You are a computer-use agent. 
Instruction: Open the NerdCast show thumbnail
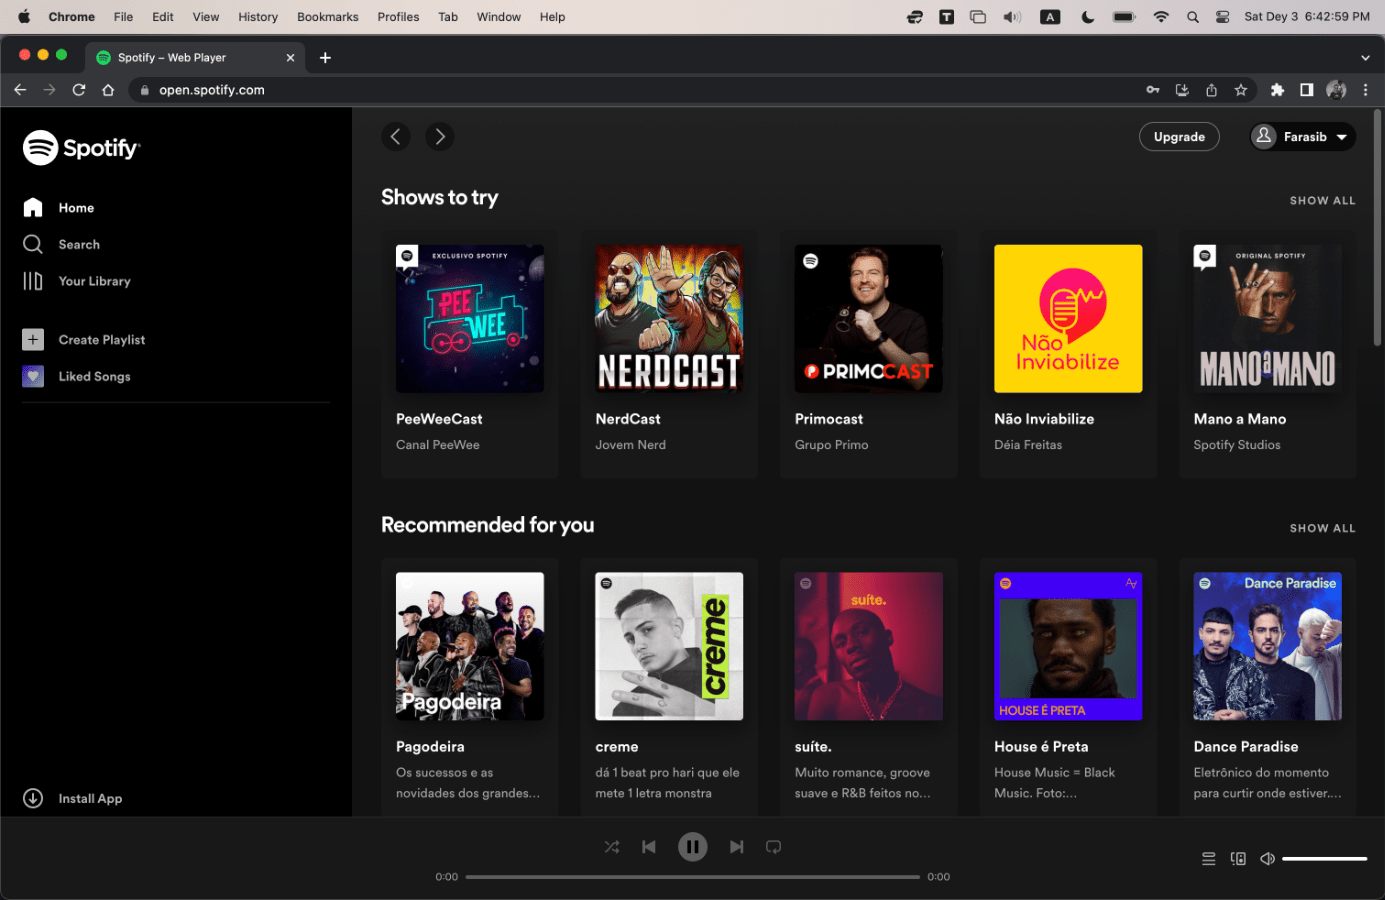(669, 319)
